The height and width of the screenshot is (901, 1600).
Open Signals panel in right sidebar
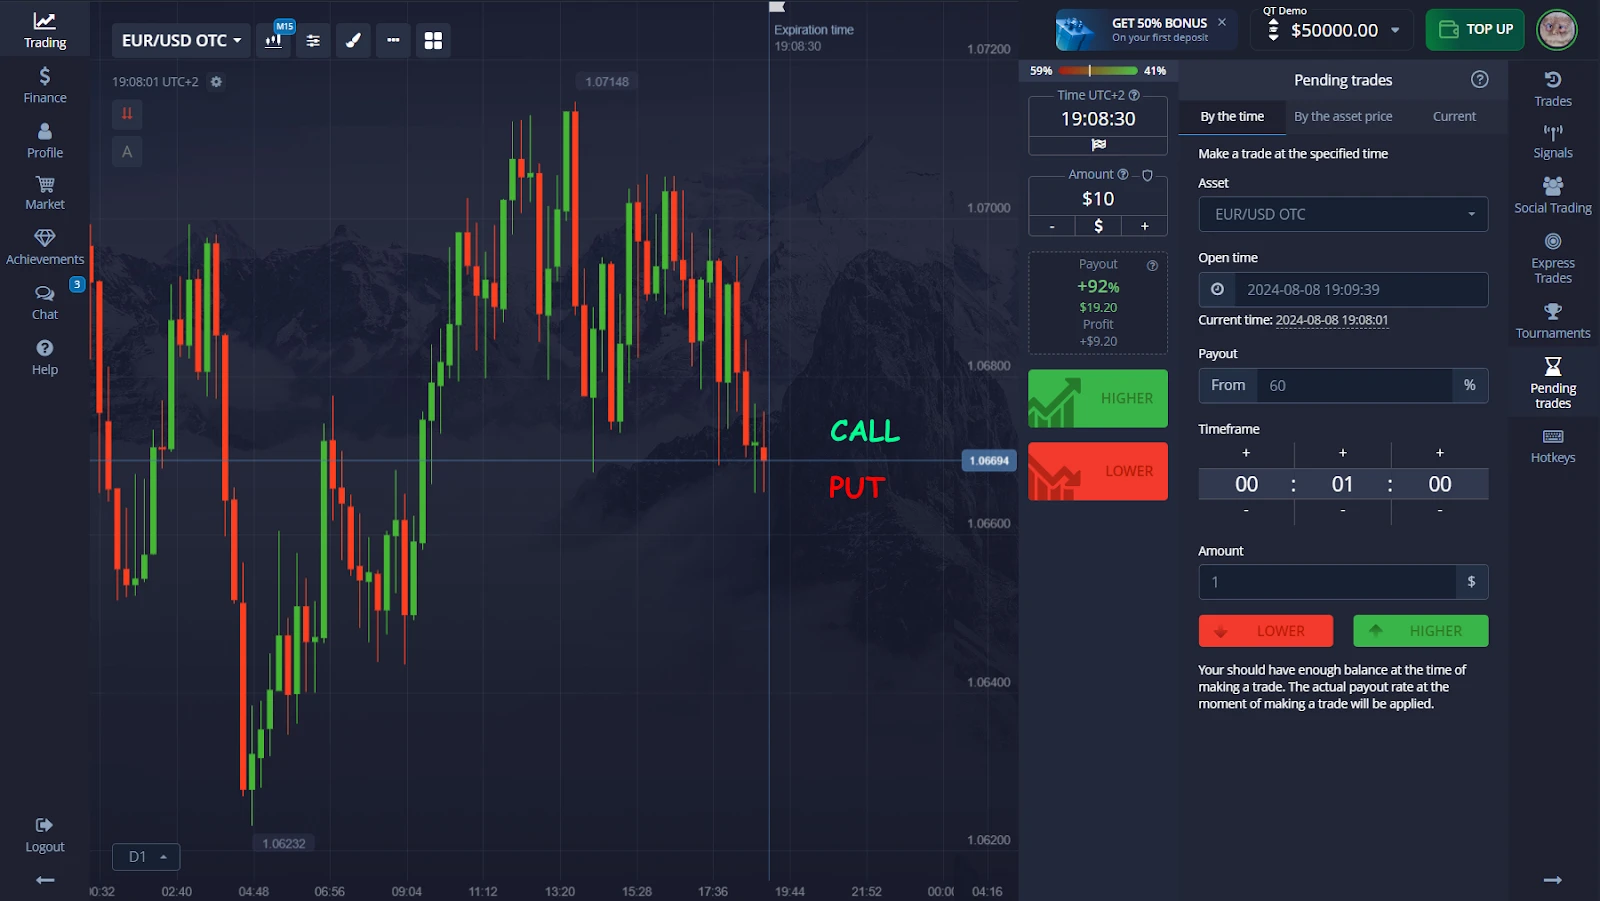click(1552, 141)
